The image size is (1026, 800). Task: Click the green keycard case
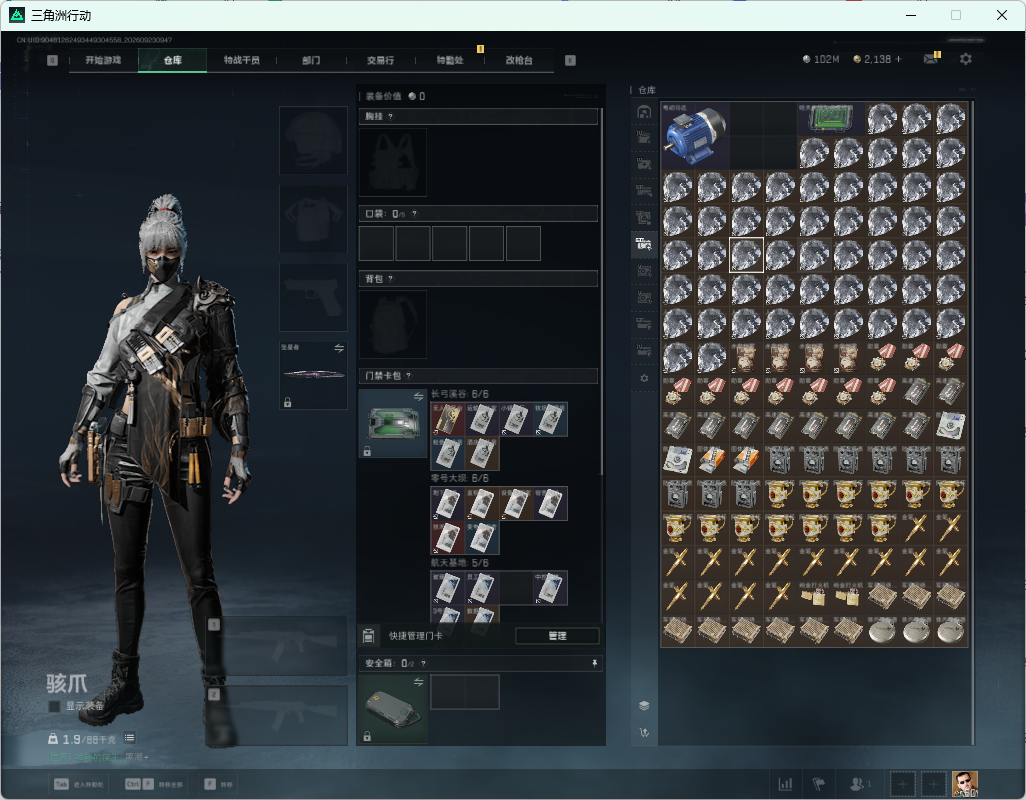coord(393,423)
